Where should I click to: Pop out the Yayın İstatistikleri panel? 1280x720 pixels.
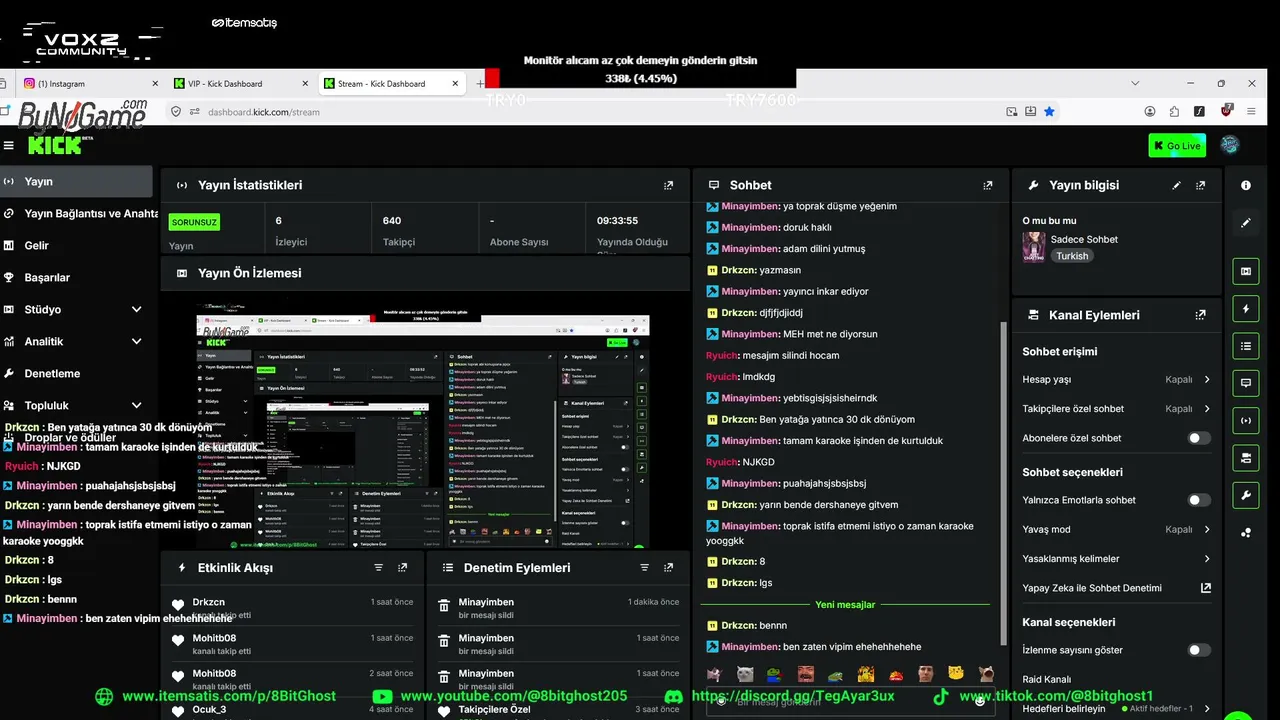tap(669, 185)
